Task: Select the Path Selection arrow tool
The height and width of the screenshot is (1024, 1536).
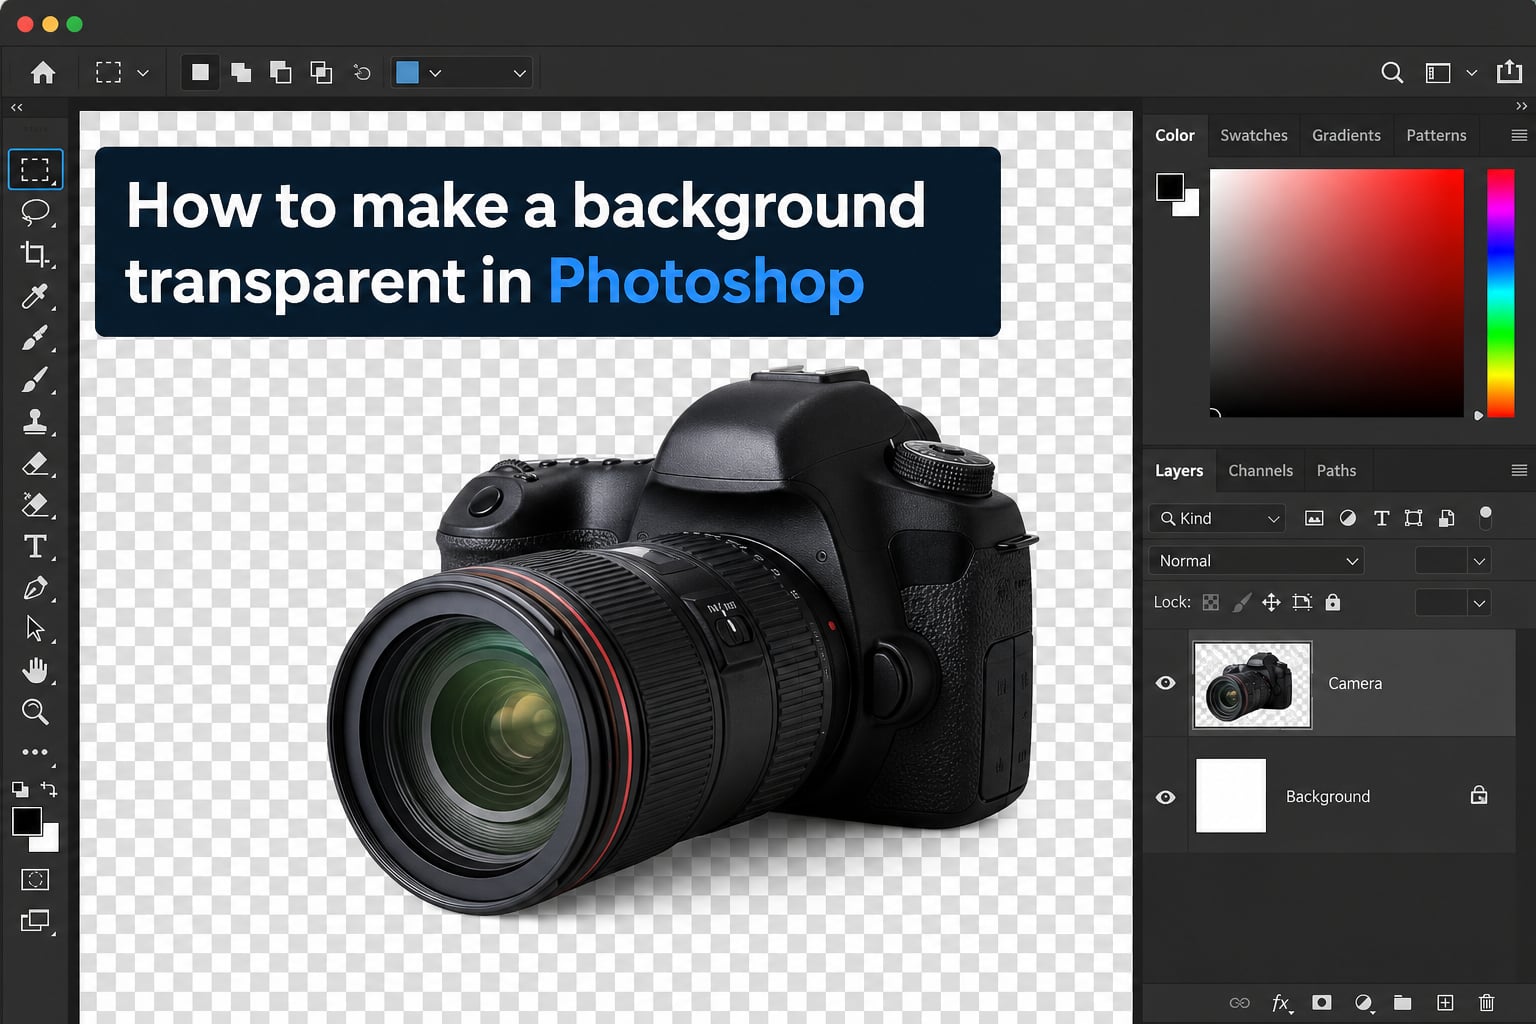Action: coord(35,629)
